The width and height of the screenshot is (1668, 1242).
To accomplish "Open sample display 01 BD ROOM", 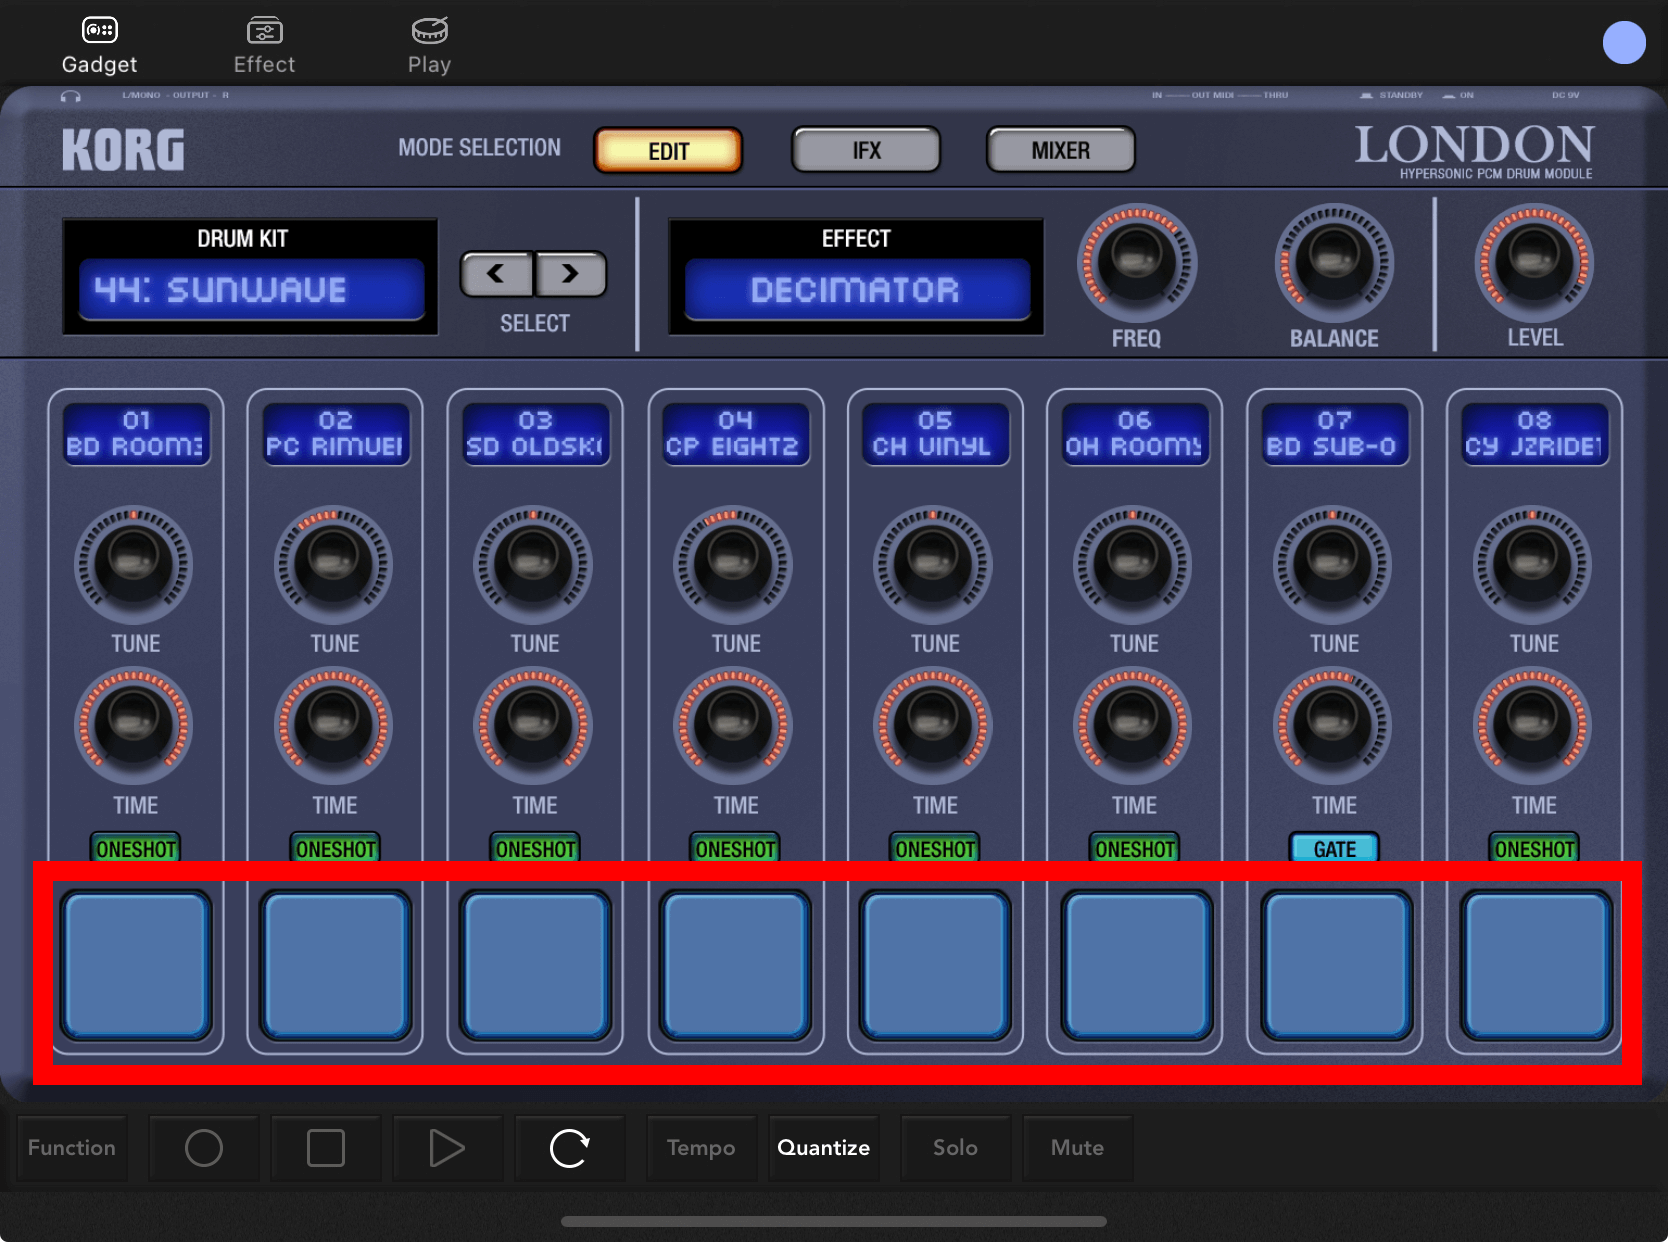I will 136,434.
